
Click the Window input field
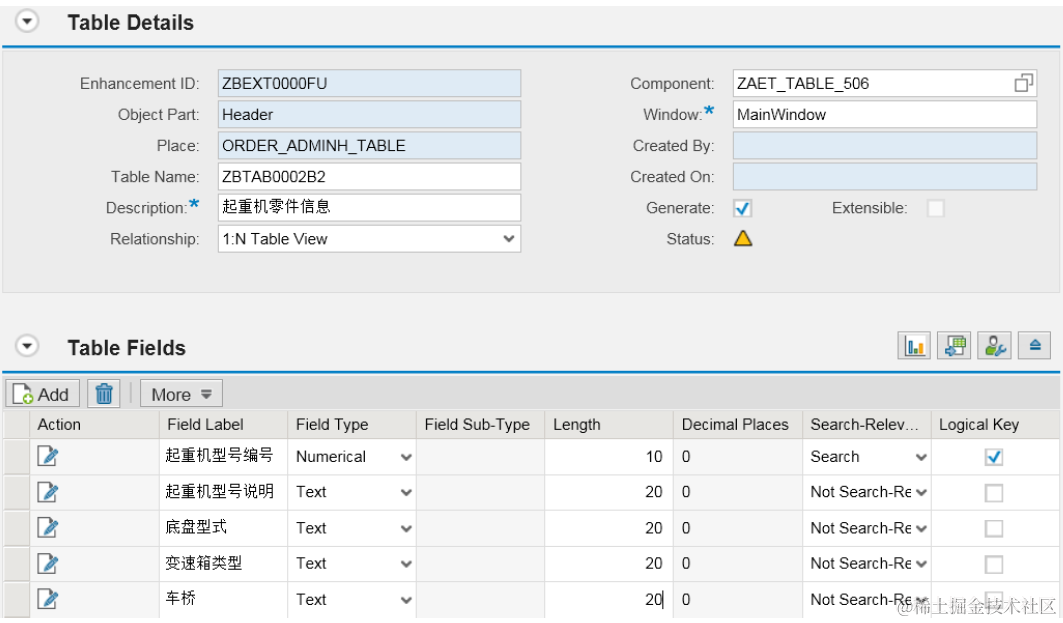coord(885,115)
